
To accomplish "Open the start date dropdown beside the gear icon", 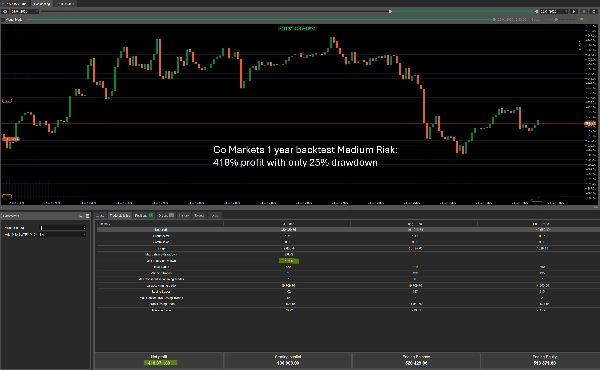I will pos(24,11).
